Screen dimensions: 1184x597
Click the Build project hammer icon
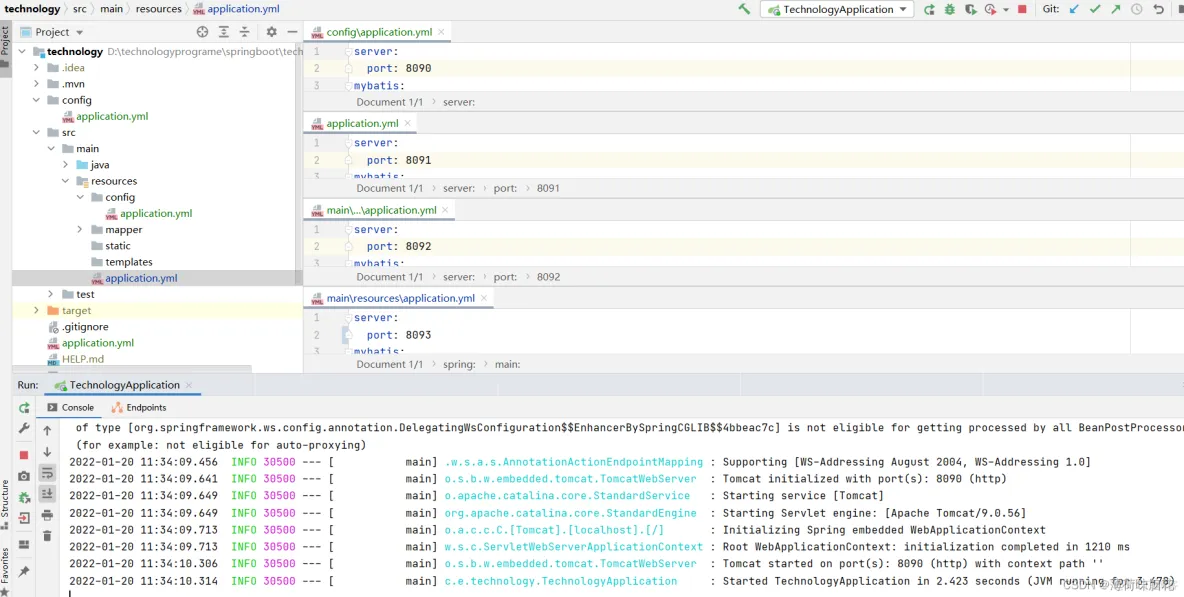(745, 9)
